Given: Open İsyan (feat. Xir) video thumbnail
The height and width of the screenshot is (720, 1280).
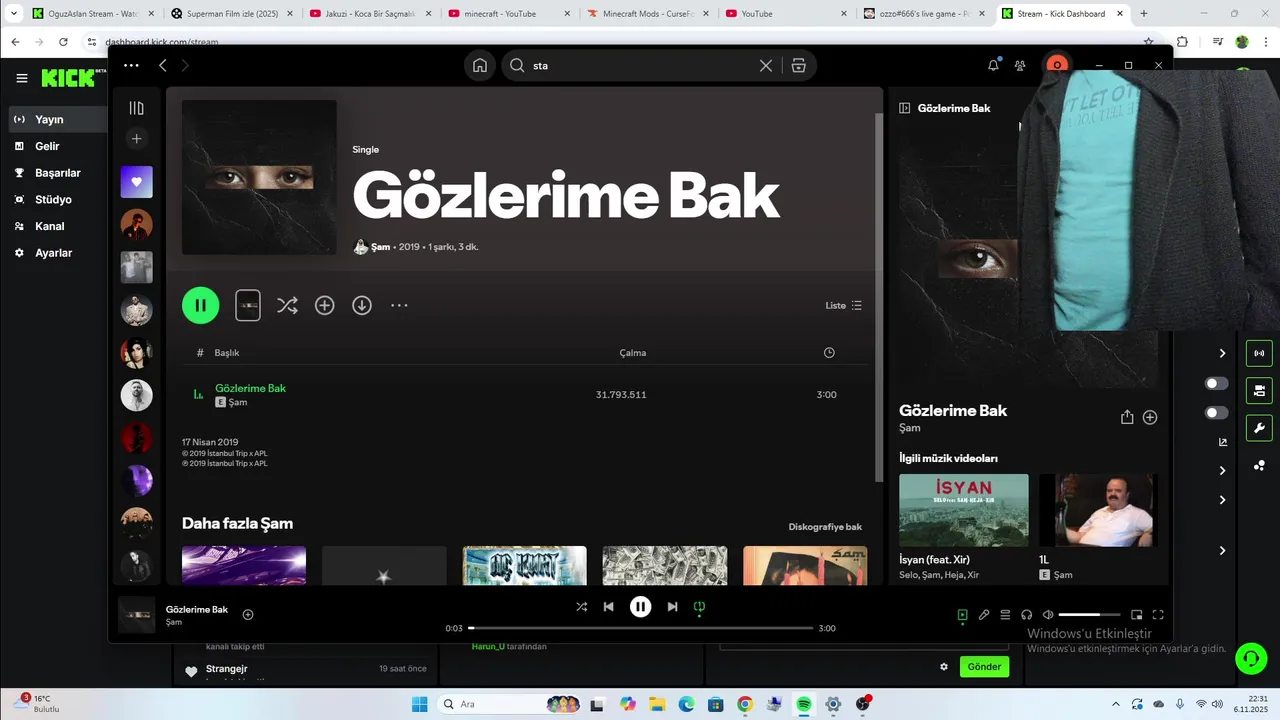Looking at the screenshot, I should coord(964,510).
